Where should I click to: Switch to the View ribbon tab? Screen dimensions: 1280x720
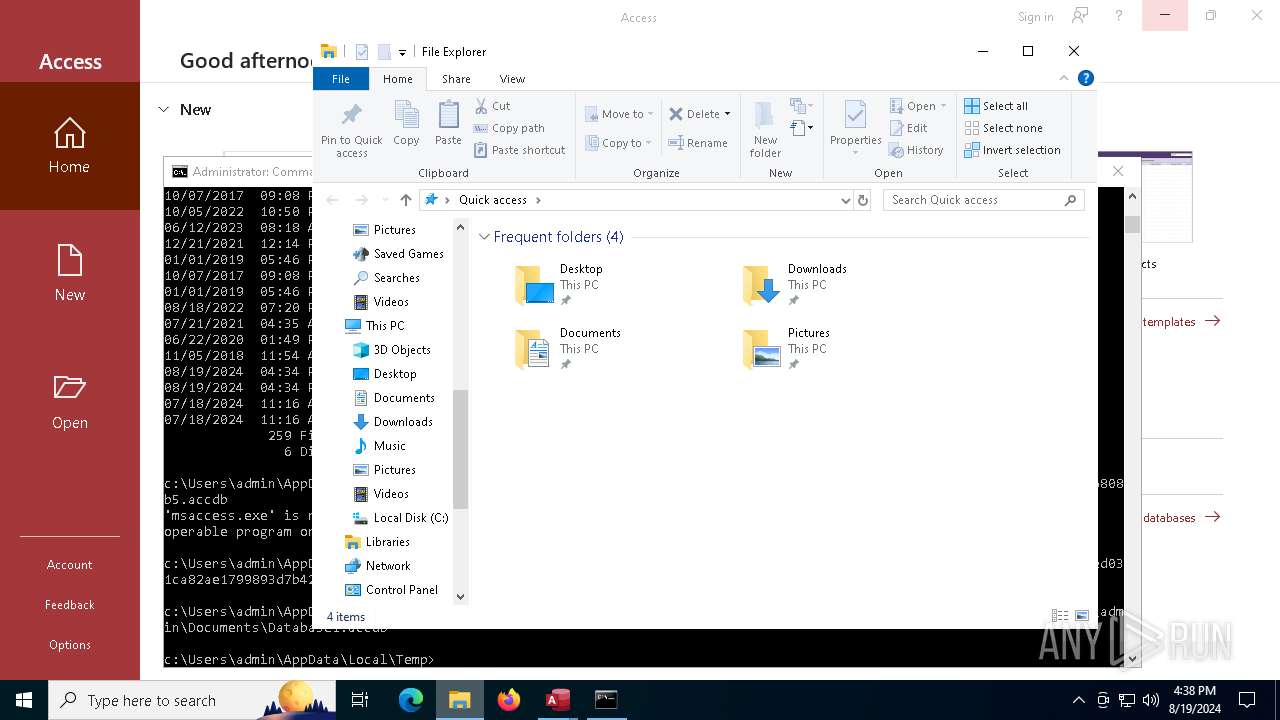click(x=512, y=79)
